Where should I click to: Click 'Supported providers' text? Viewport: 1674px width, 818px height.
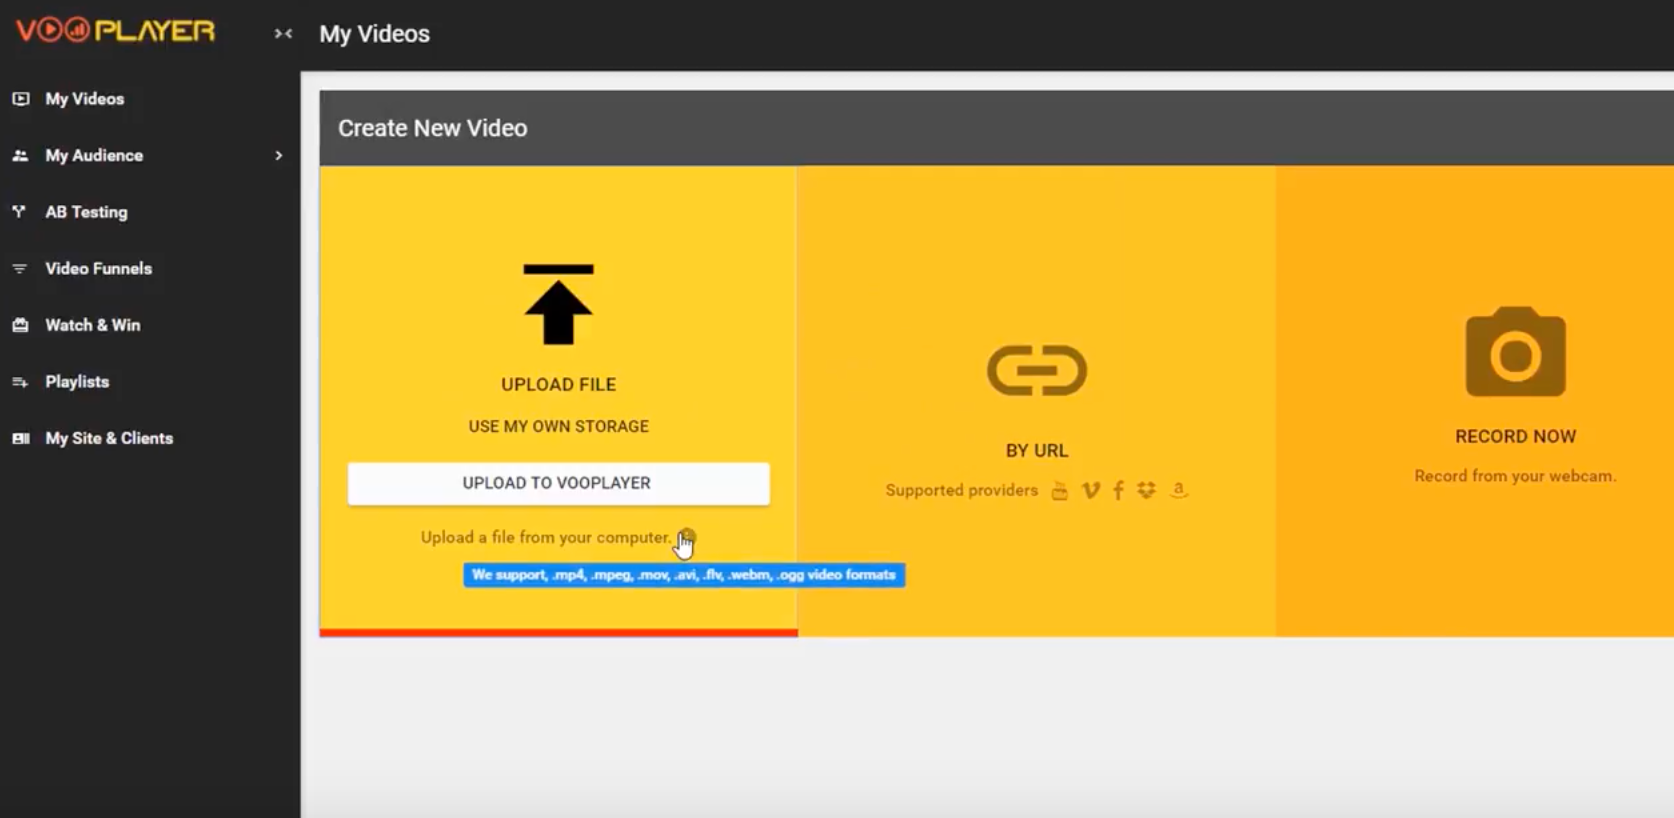(961, 490)
